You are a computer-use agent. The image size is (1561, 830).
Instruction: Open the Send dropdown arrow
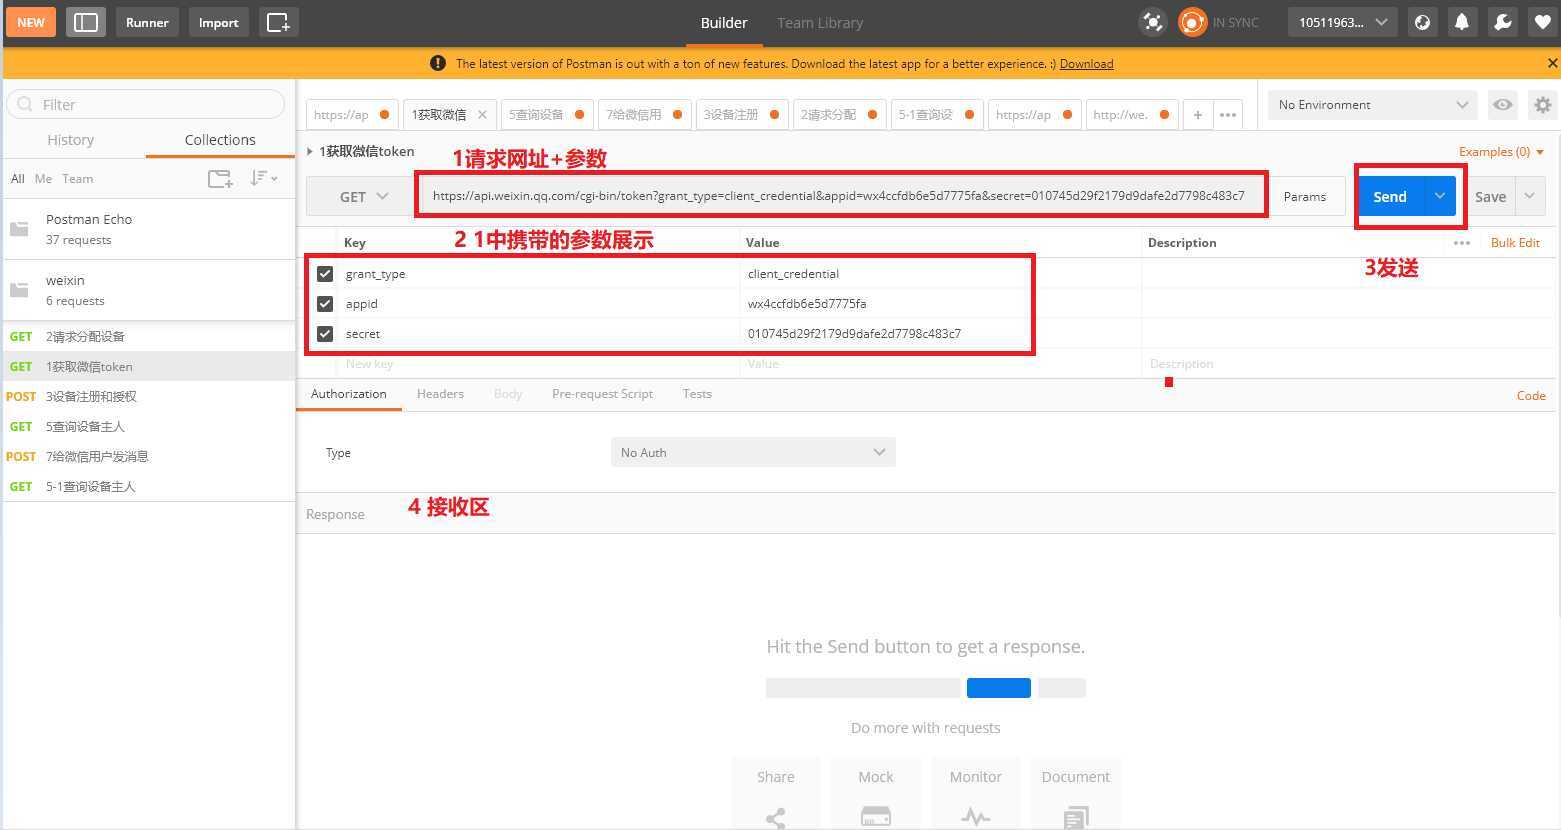coord(1439,196)
